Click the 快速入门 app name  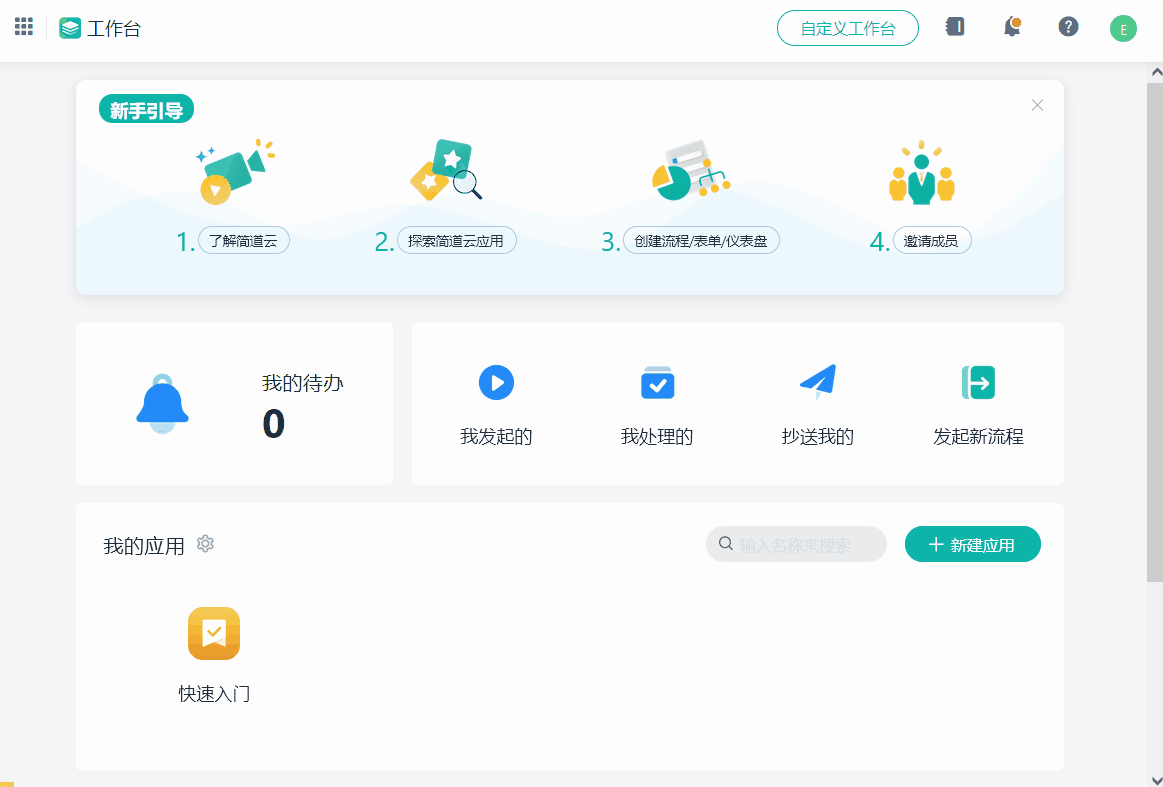[x=214, y=694]
